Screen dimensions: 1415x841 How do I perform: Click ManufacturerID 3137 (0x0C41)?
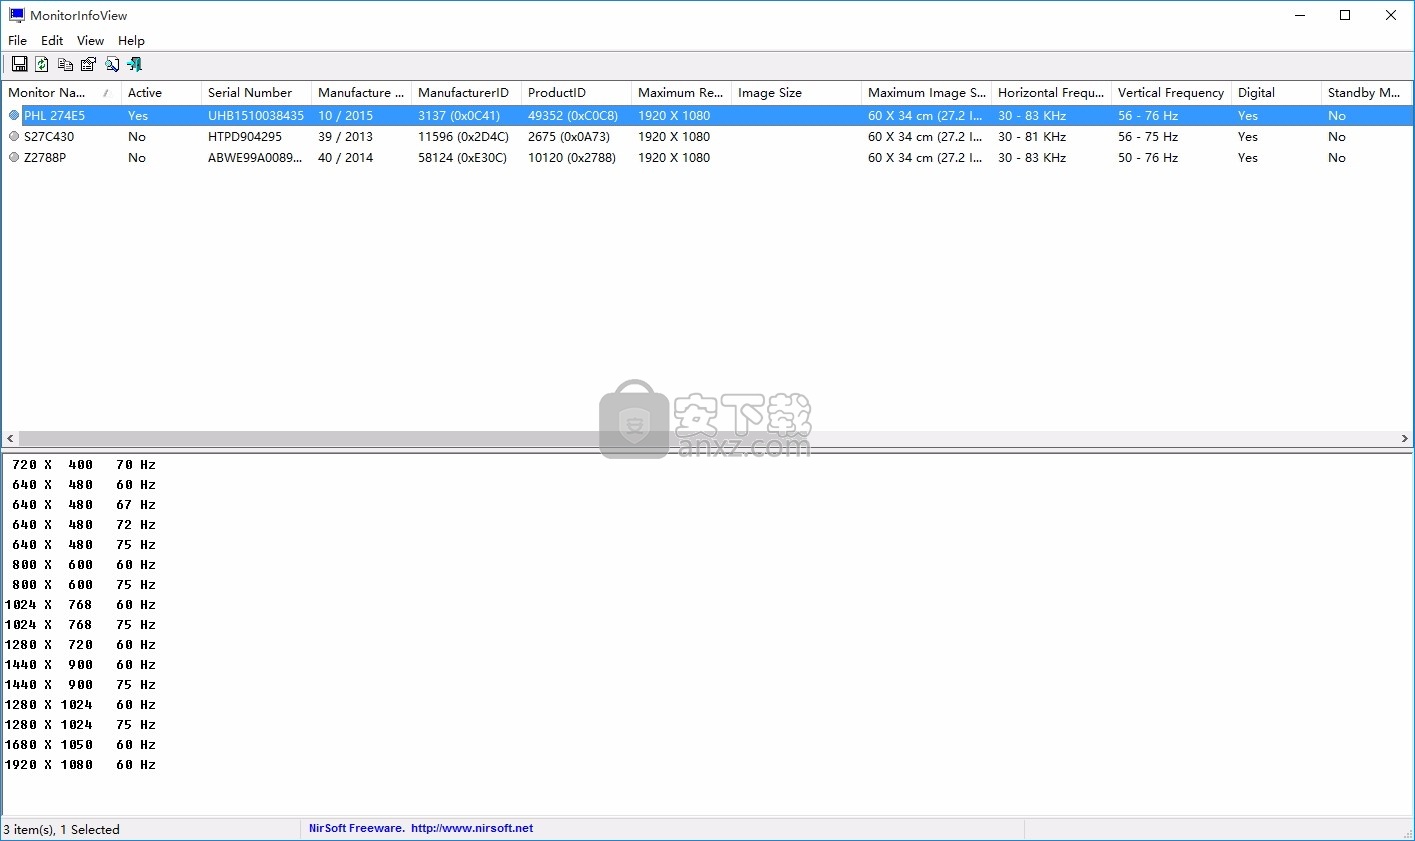point(459,115)
